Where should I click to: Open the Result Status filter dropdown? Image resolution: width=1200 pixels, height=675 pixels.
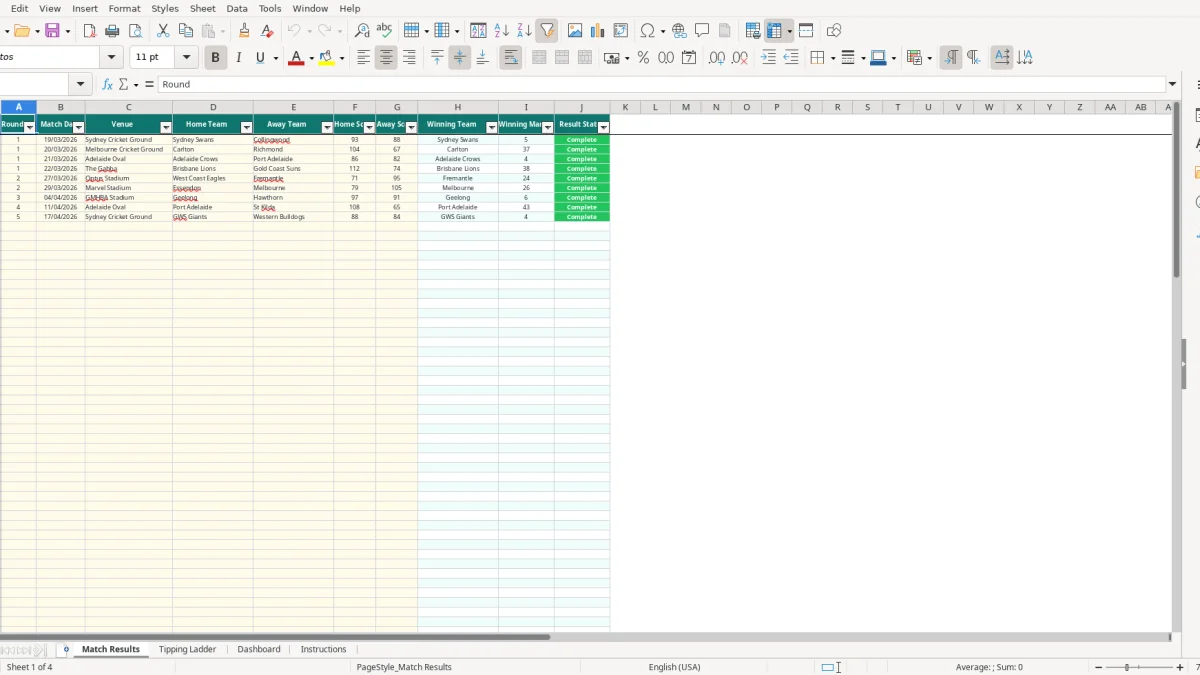[x=603, y=128]
